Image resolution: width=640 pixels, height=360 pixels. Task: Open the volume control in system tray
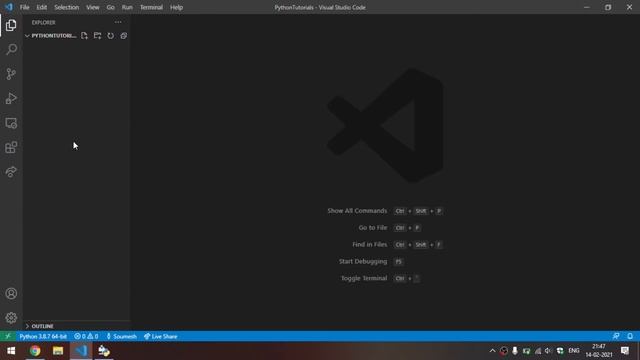click(x=548, y=351)
